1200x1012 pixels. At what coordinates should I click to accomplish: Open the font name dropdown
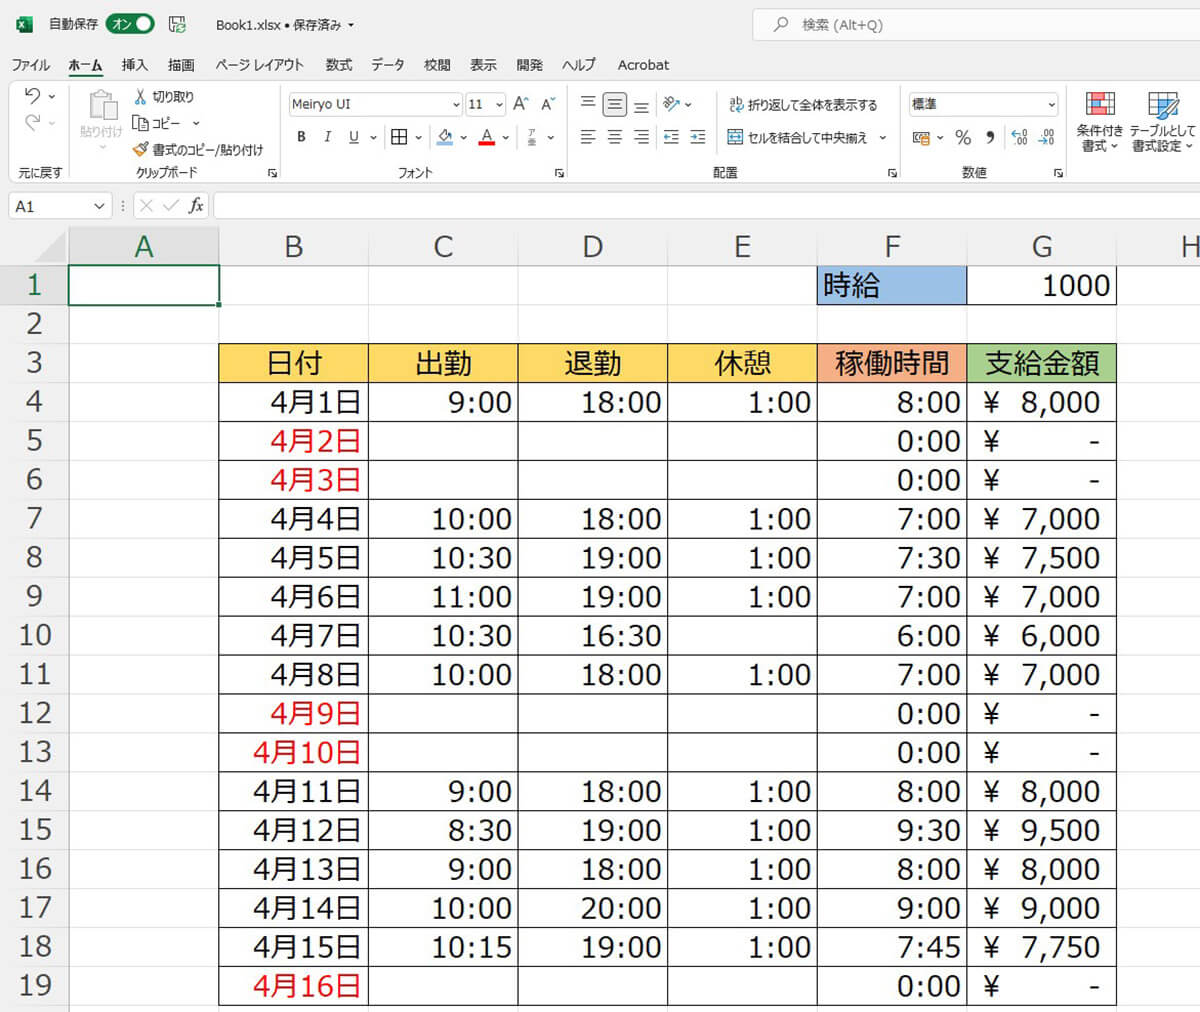click(x=455, y=104)
